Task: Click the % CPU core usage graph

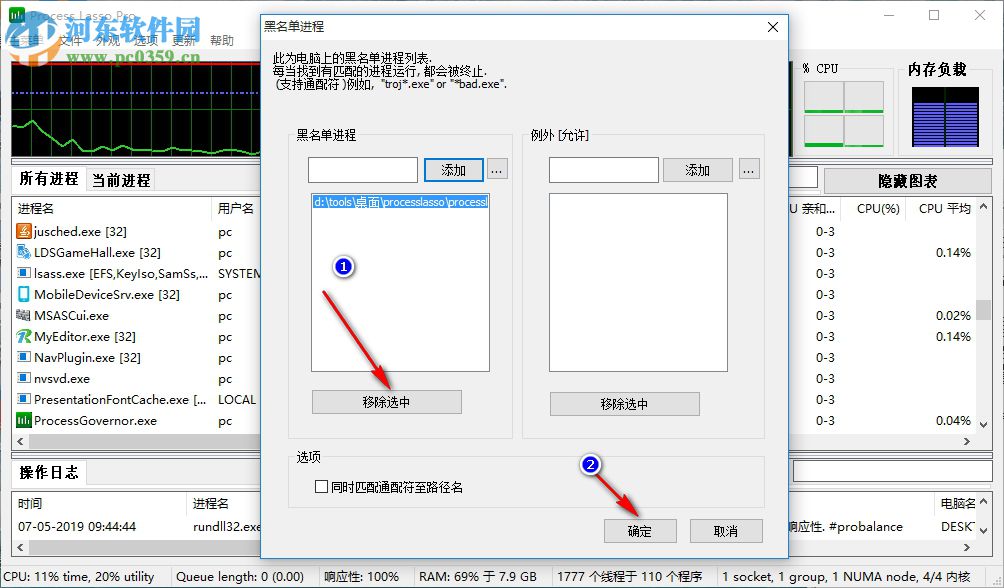Action: click(x=843, y=114)
